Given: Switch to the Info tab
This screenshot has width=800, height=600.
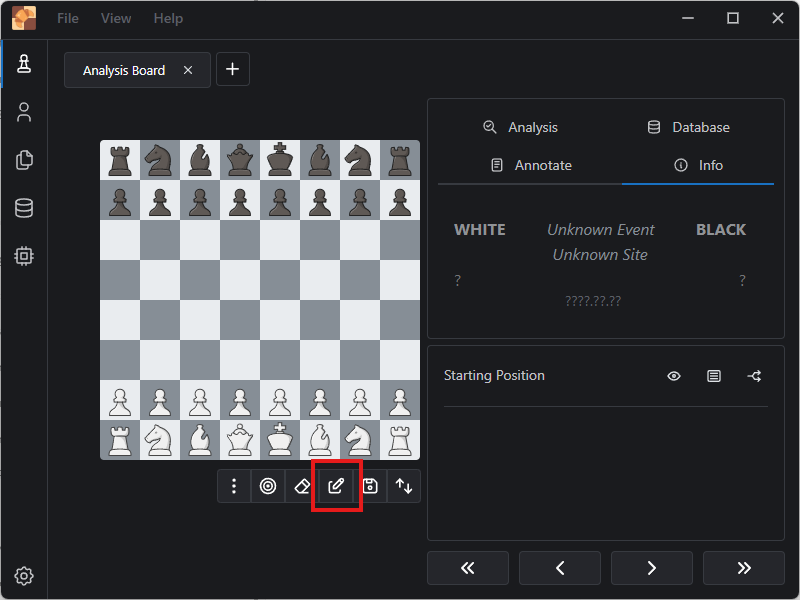Looking at the screenshot, I should [x=698, y=165].
